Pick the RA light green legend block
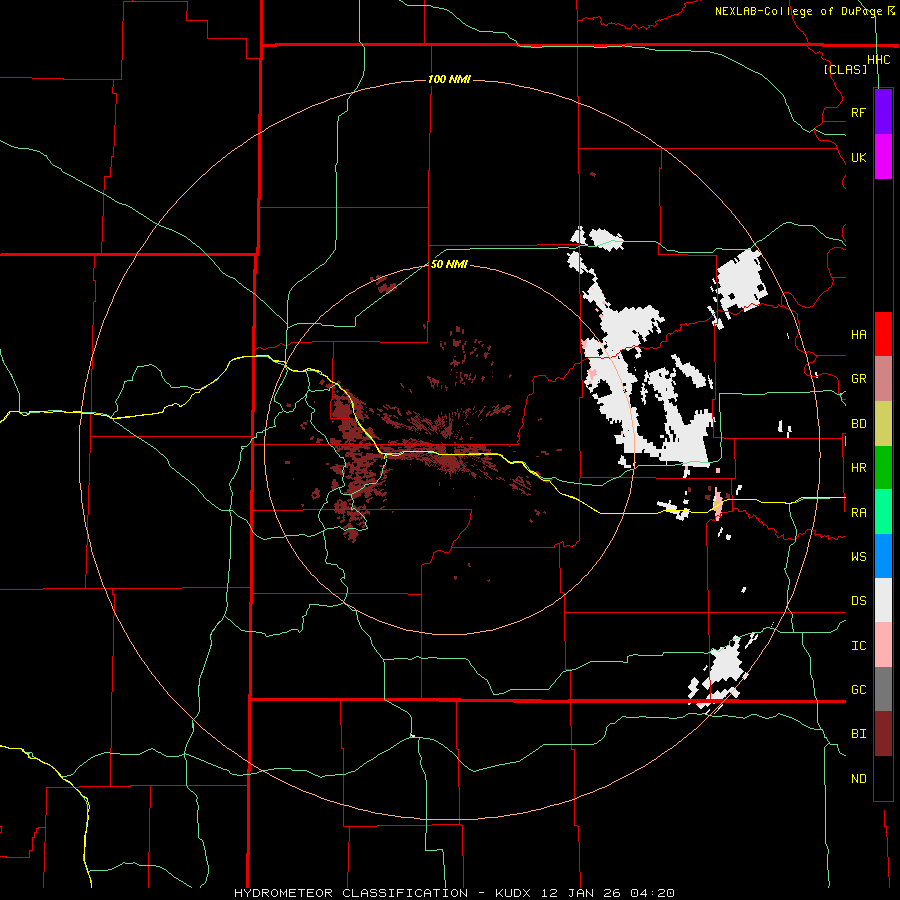This screenshot has width=900, height=900. coord(883,512)
